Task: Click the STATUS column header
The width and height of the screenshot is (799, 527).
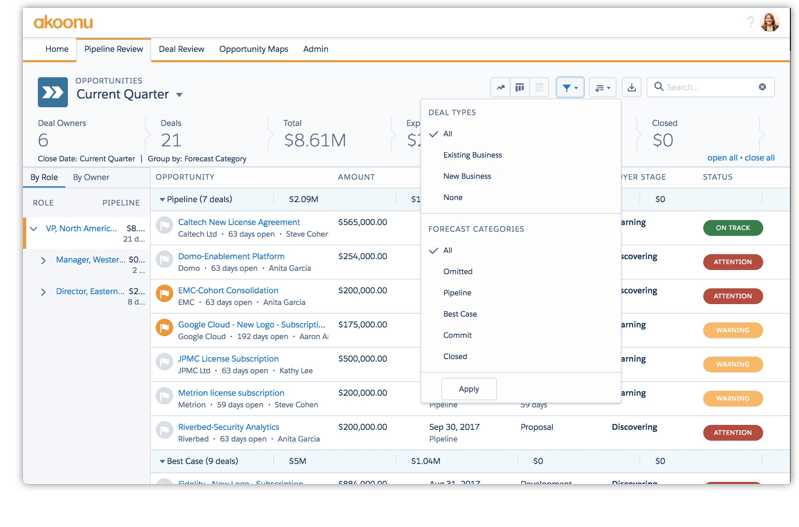Action: 717,177
